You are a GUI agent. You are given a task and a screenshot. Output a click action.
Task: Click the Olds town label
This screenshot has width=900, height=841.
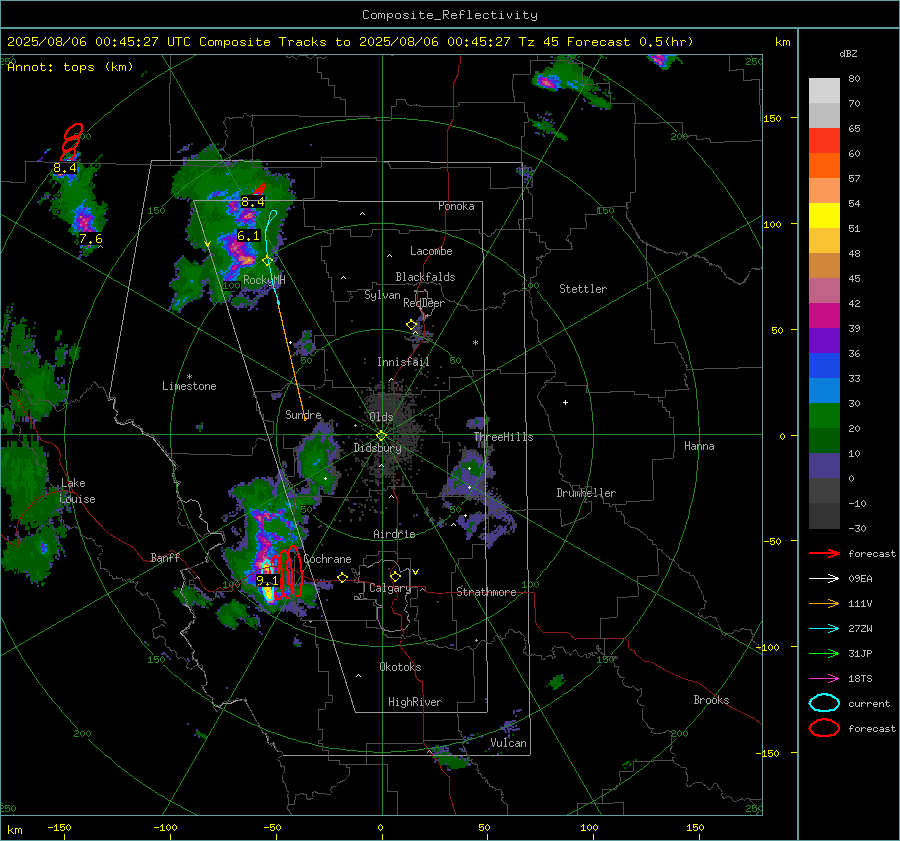click(x=381, y=417)
